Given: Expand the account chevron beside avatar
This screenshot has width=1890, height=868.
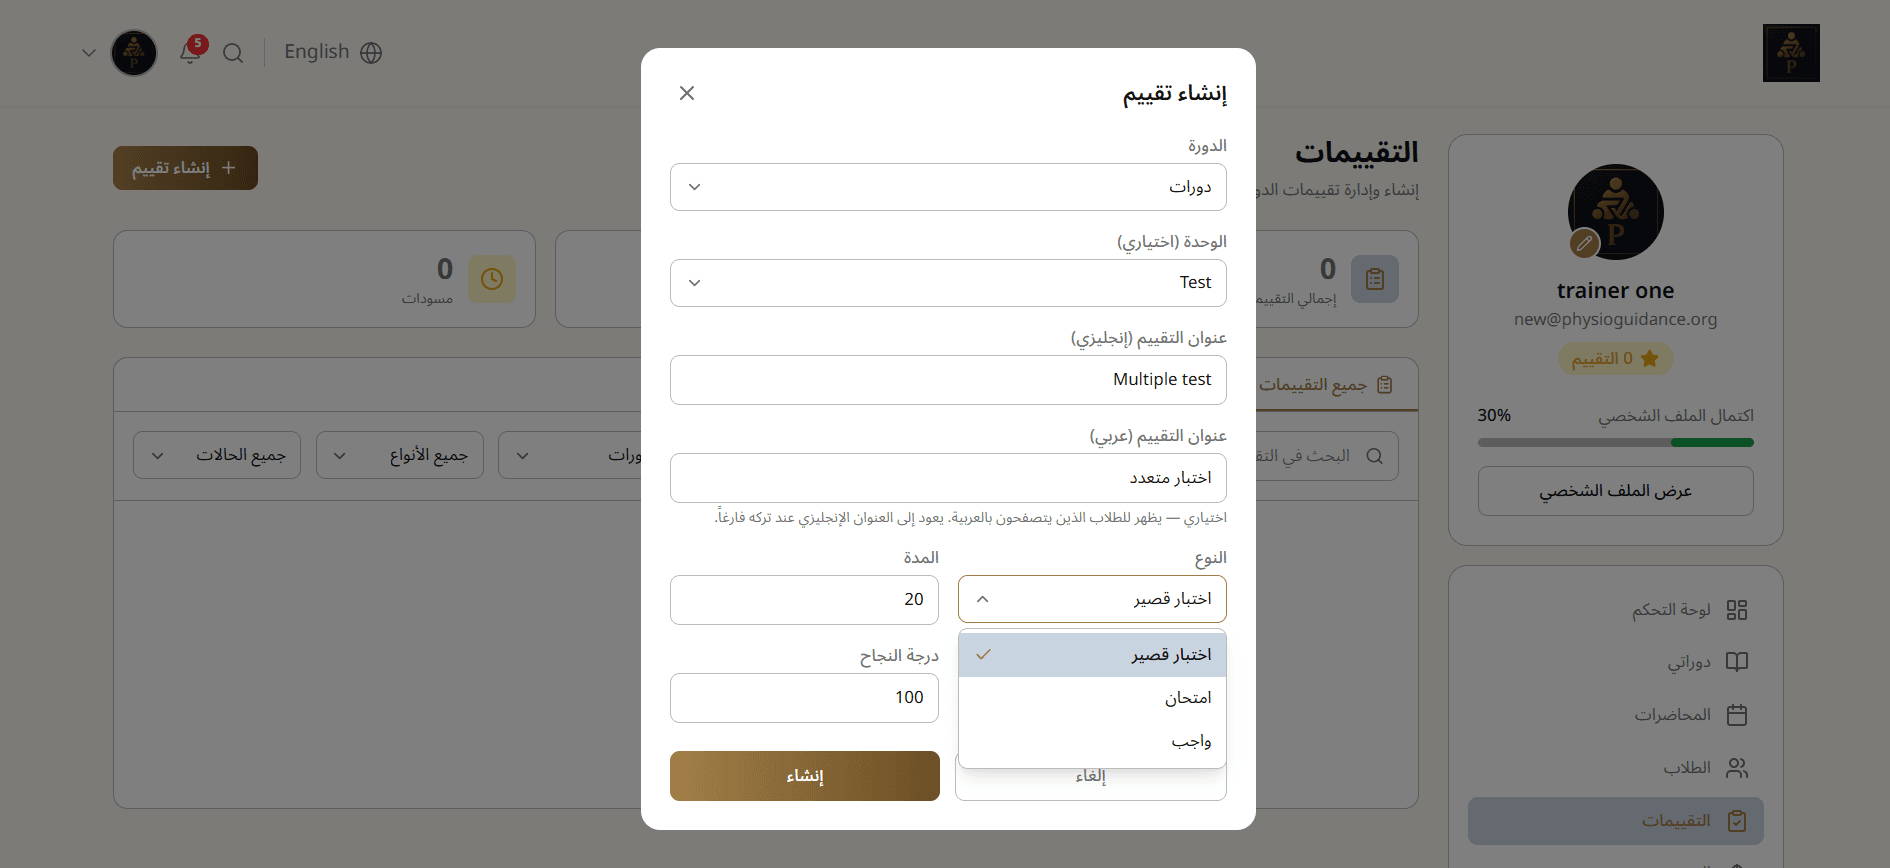Looking at the screenshot, I should (x=89, y=53).
